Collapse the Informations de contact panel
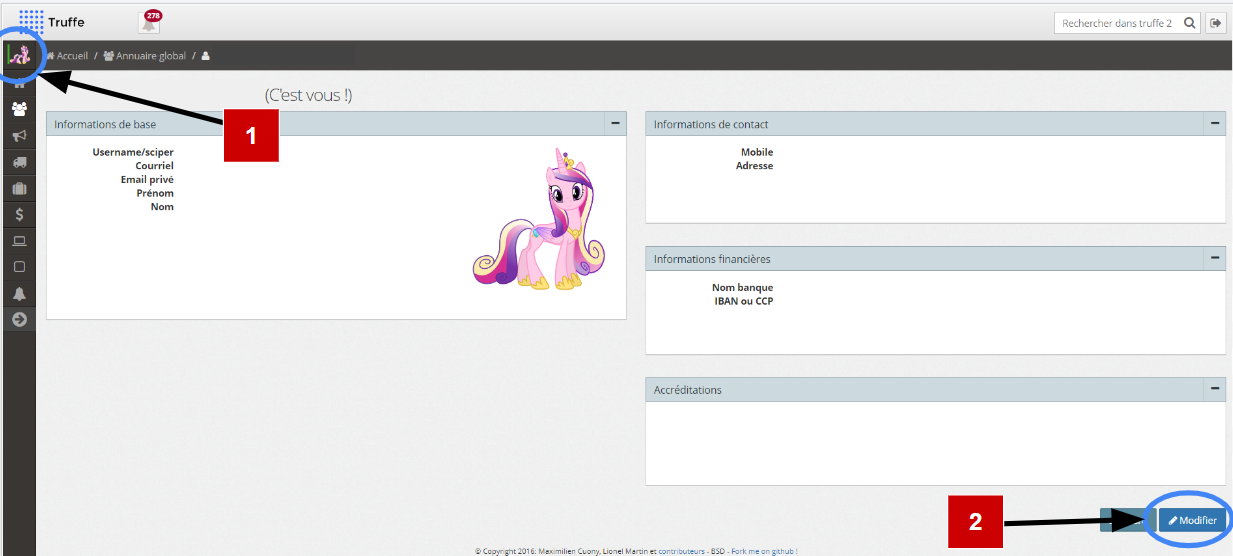 pyautogui.click(x=1215, y=123)
